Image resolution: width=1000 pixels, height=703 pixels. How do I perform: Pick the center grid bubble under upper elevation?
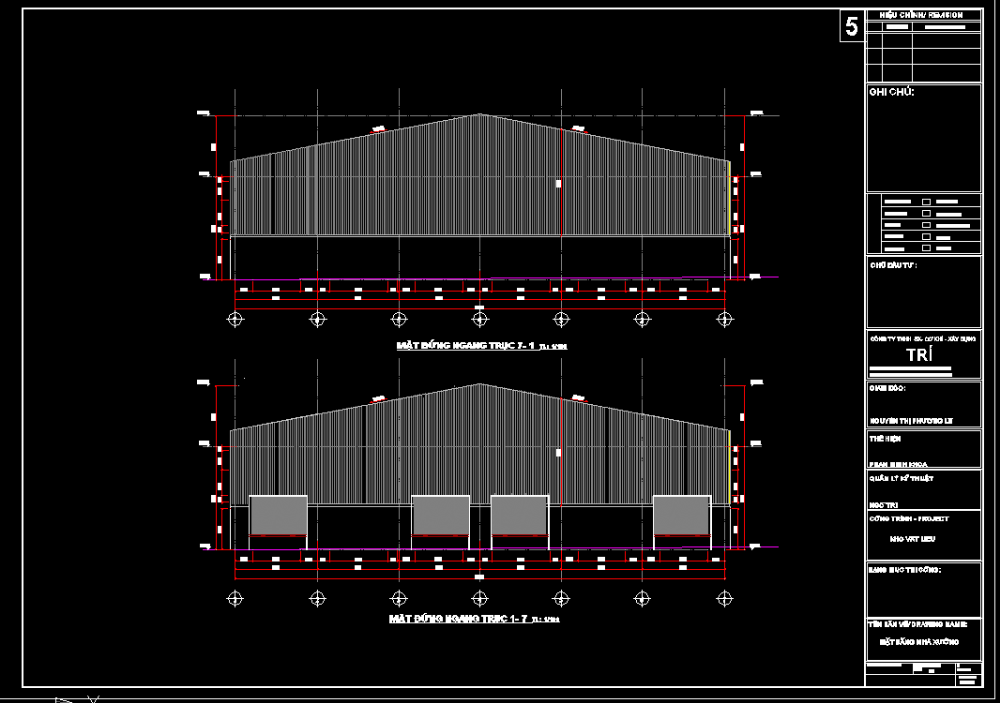pos(480,319)
